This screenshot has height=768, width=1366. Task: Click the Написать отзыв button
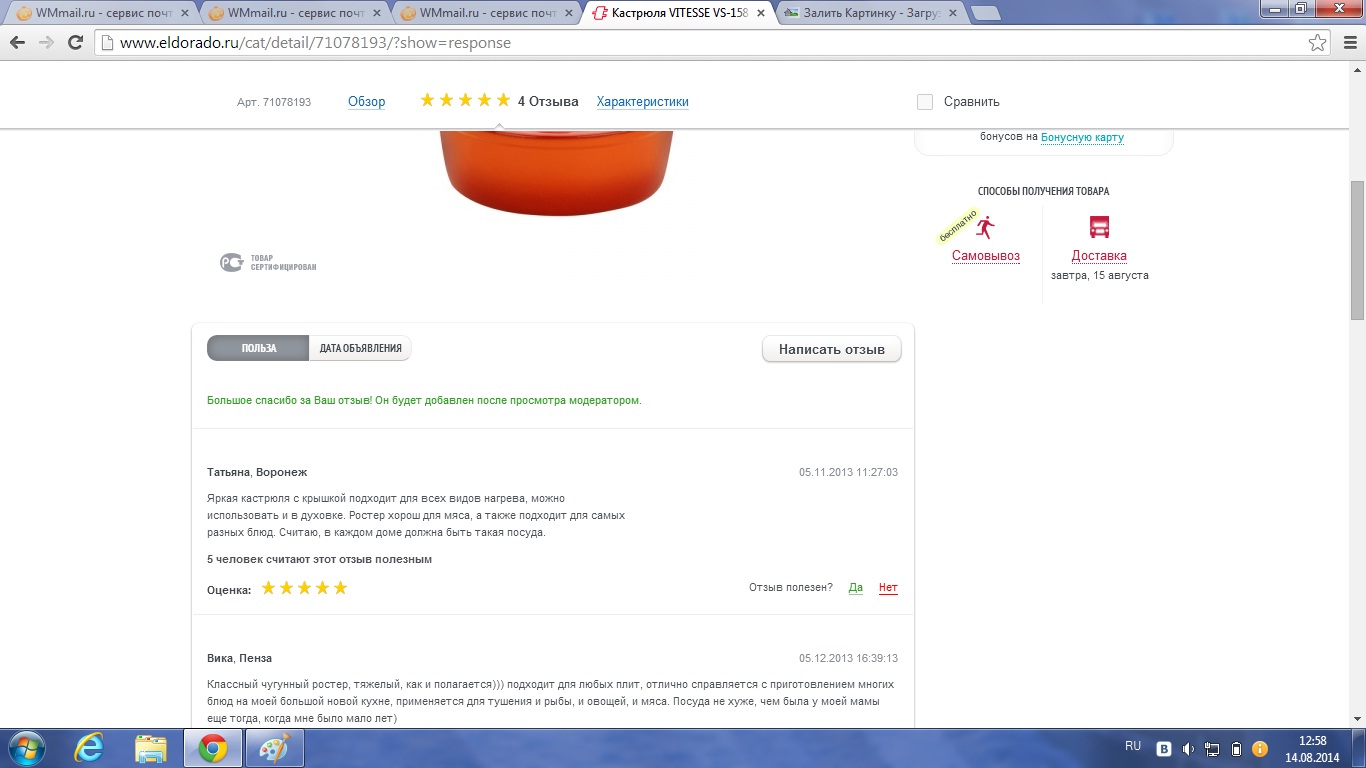832,350
